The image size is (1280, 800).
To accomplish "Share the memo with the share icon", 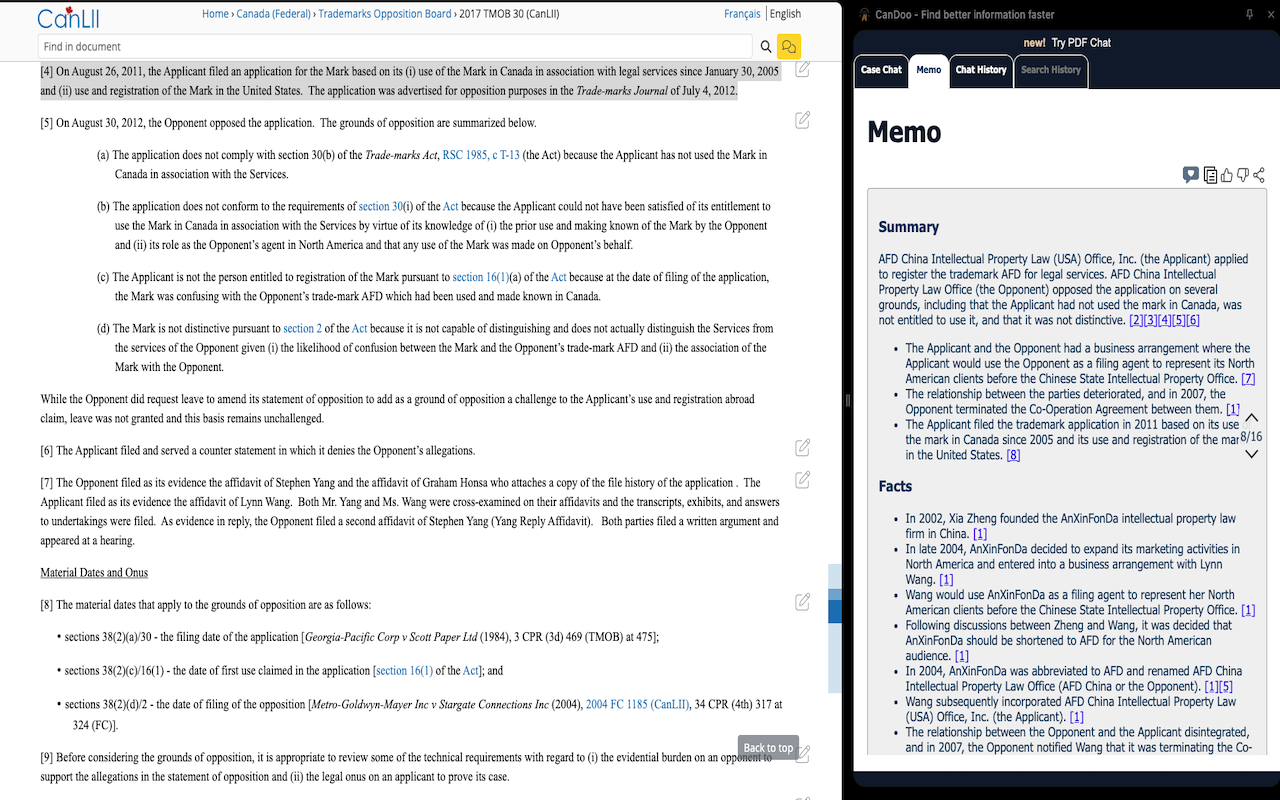I will click(x=1258, y=175).
